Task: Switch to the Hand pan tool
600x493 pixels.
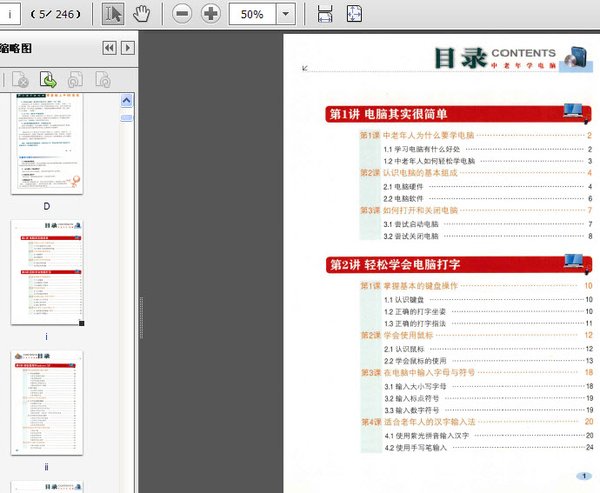Action: point(141,14)
